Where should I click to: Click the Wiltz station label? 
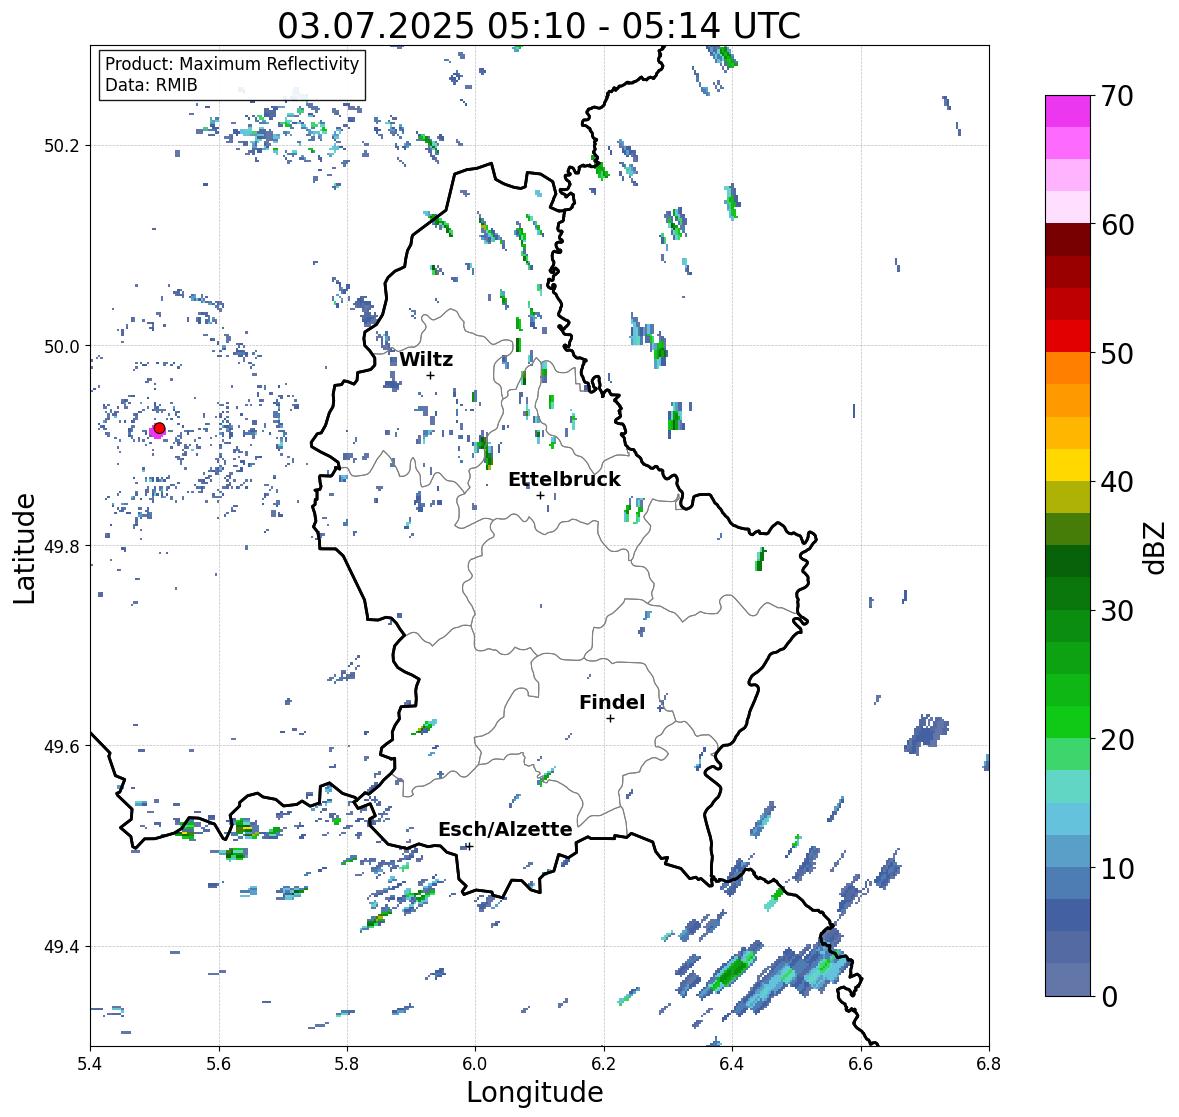426,359
